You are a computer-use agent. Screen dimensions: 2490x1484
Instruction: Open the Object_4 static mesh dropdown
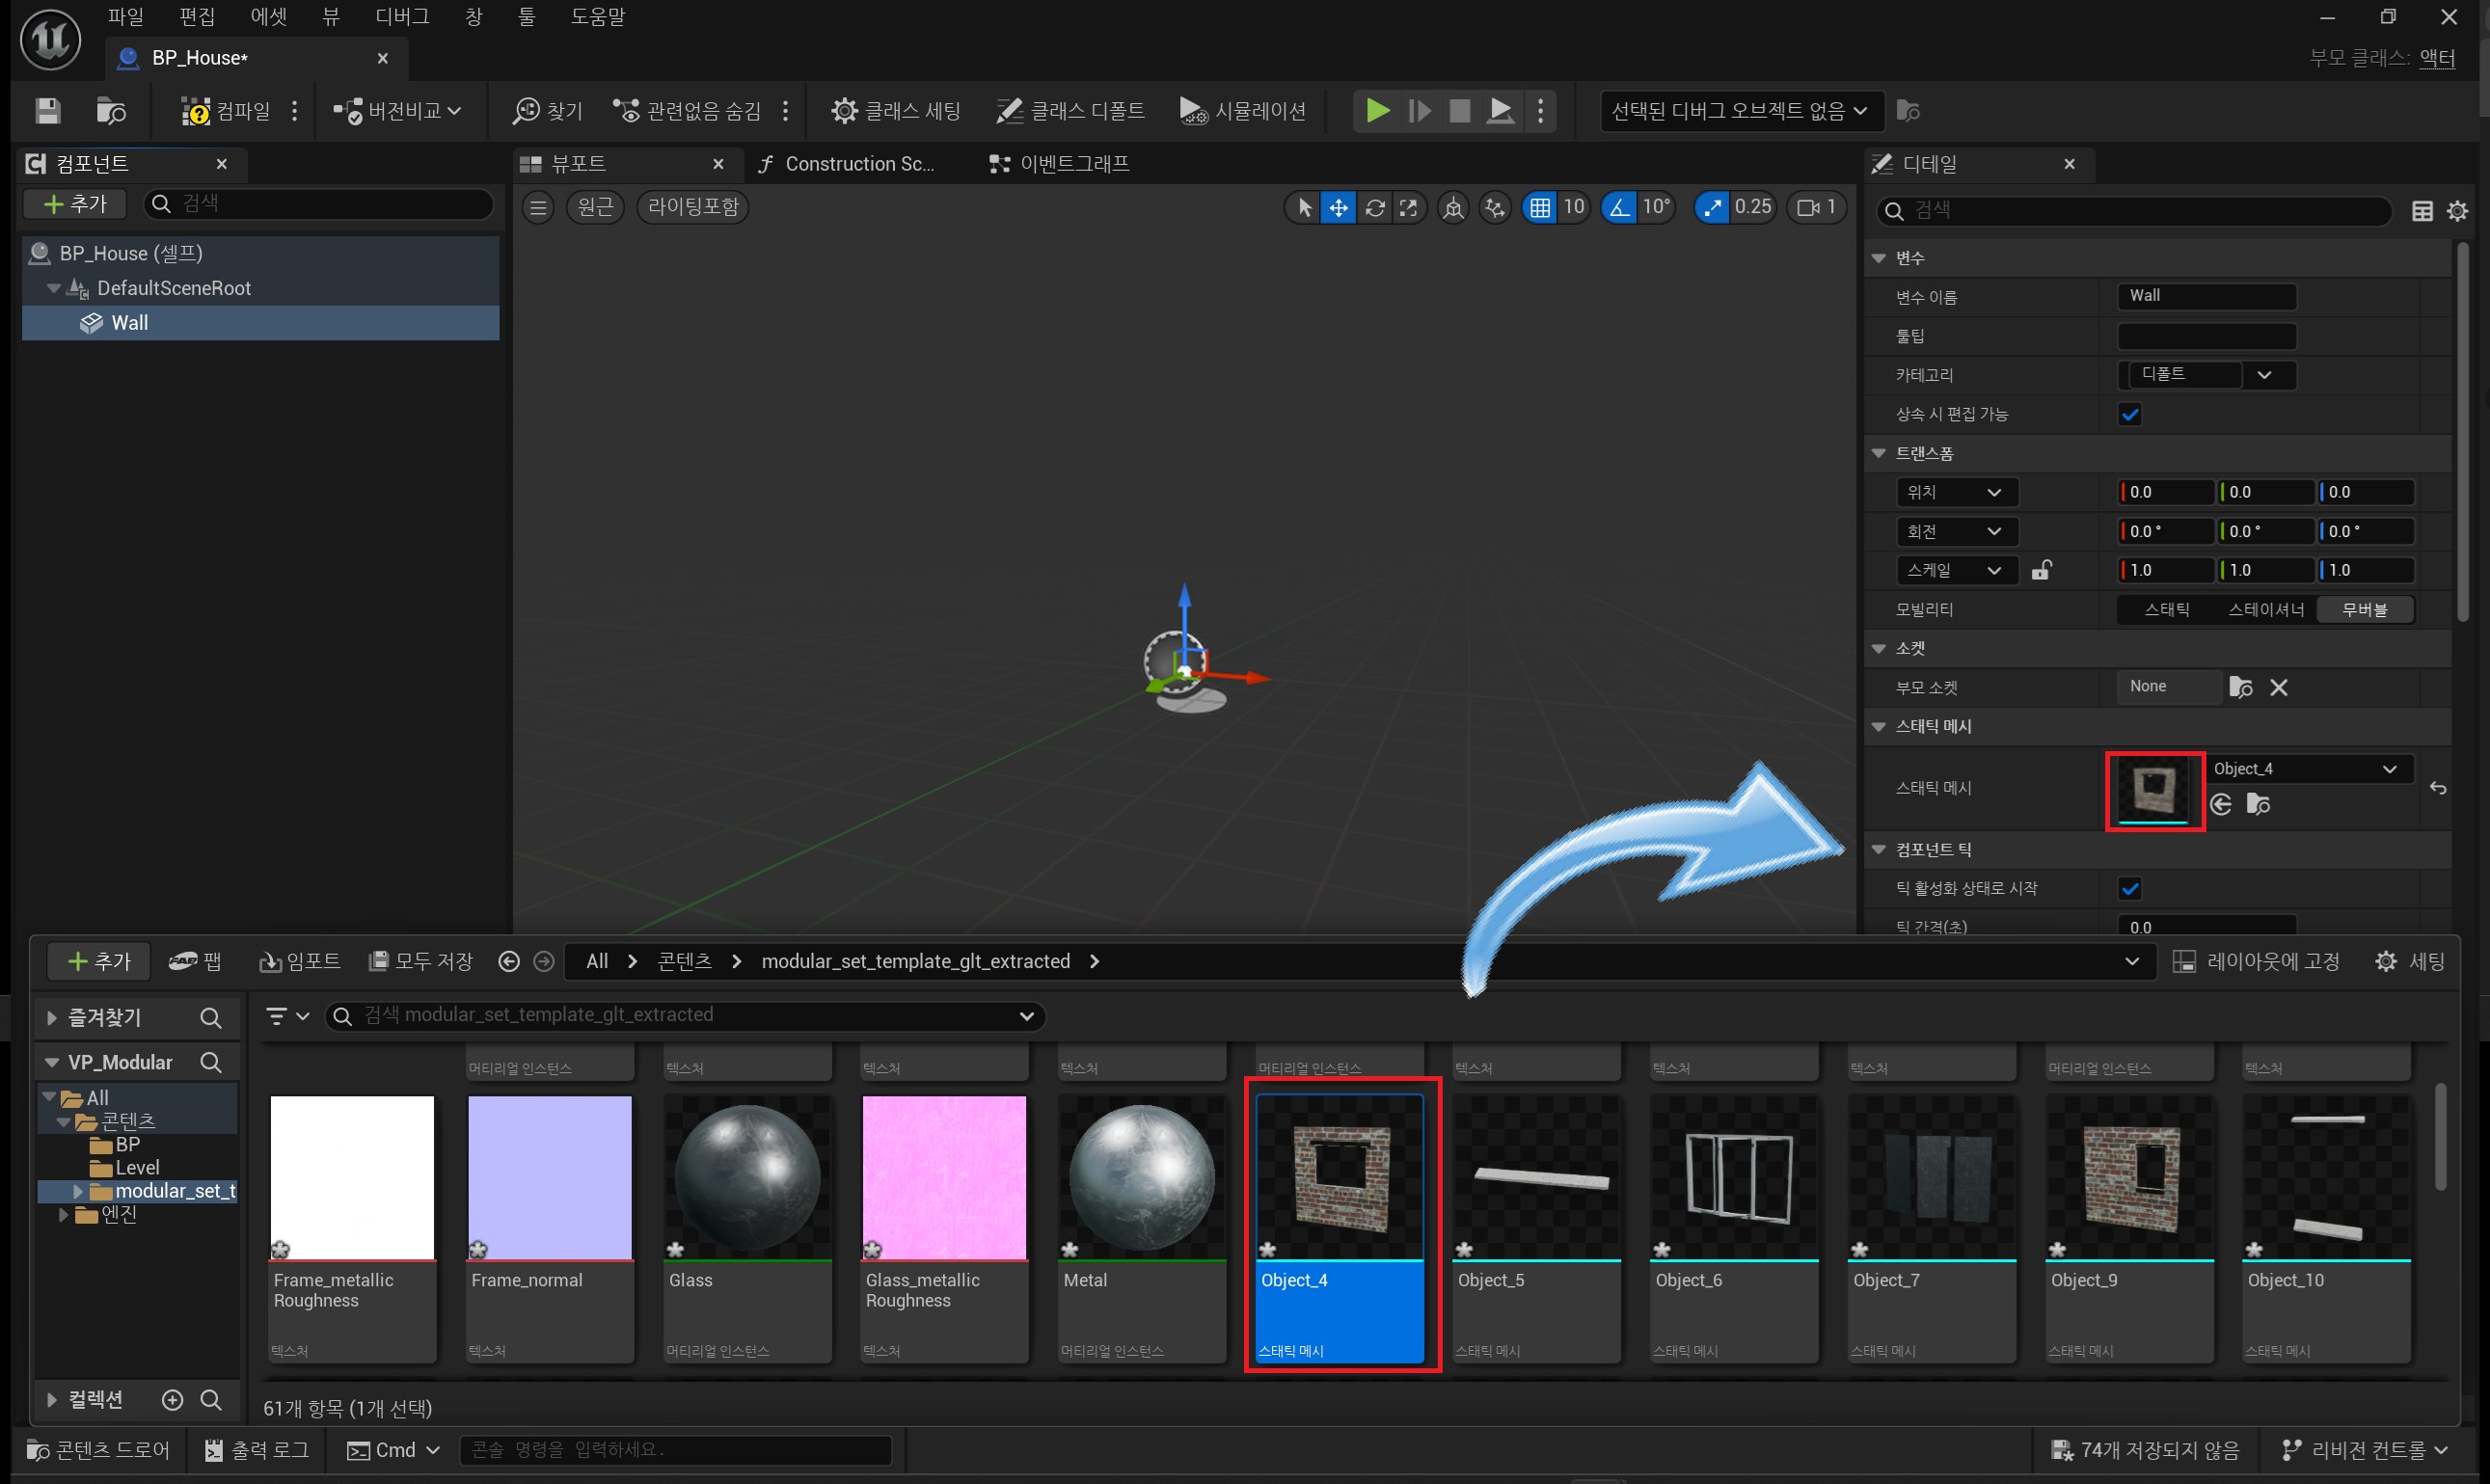point(2309,769)
